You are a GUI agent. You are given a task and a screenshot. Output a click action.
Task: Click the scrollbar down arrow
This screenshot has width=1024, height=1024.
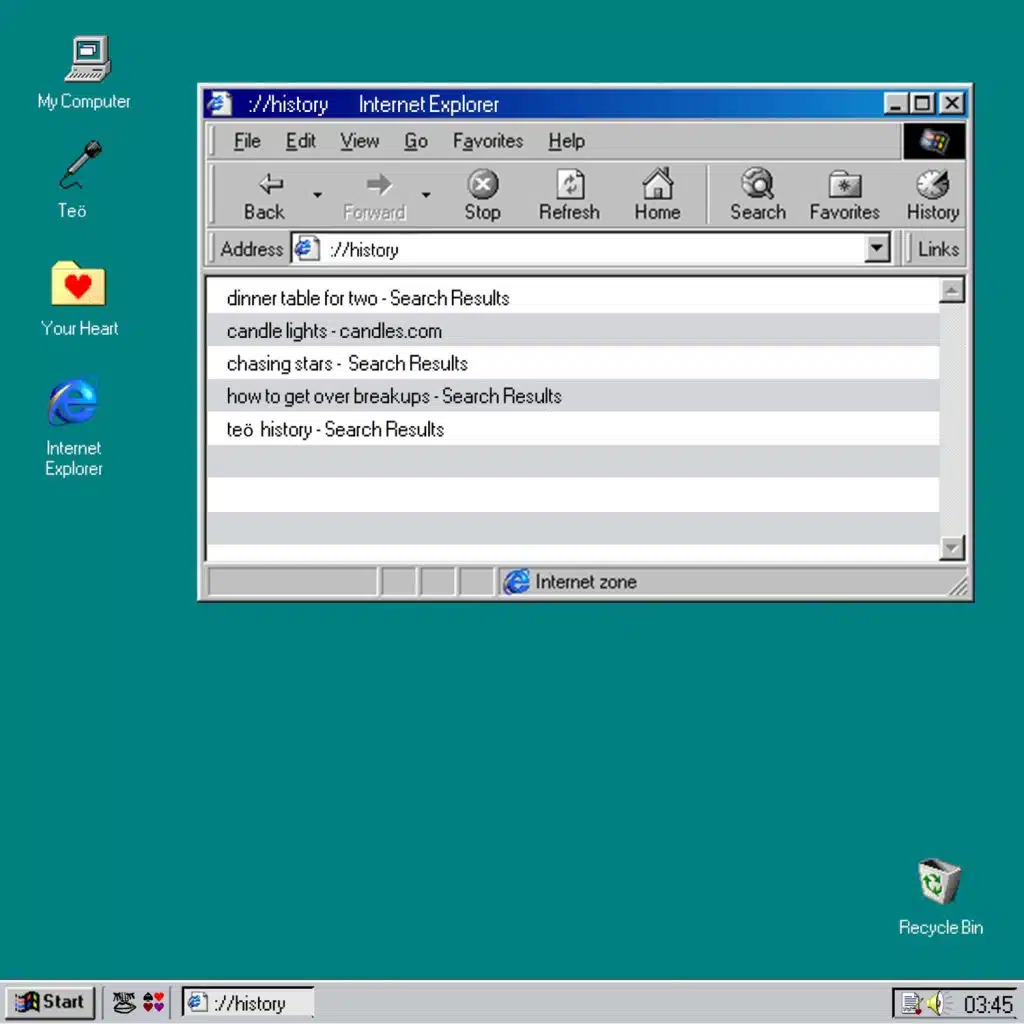click(x=952, y=547)
